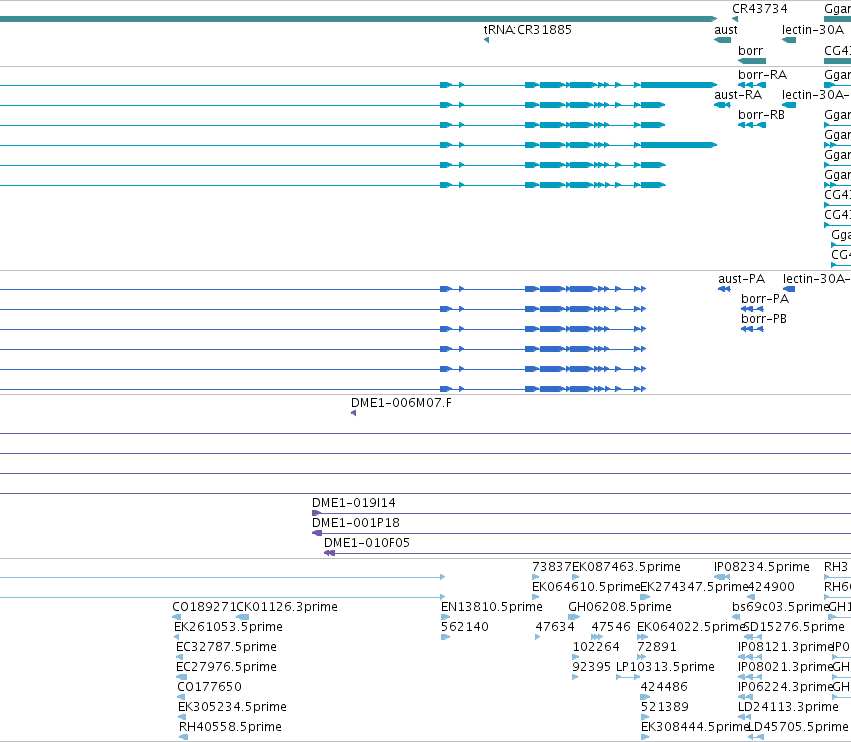Click the 72891 feature label
This screenshot has width=851, height=742.
click(657, 647)
